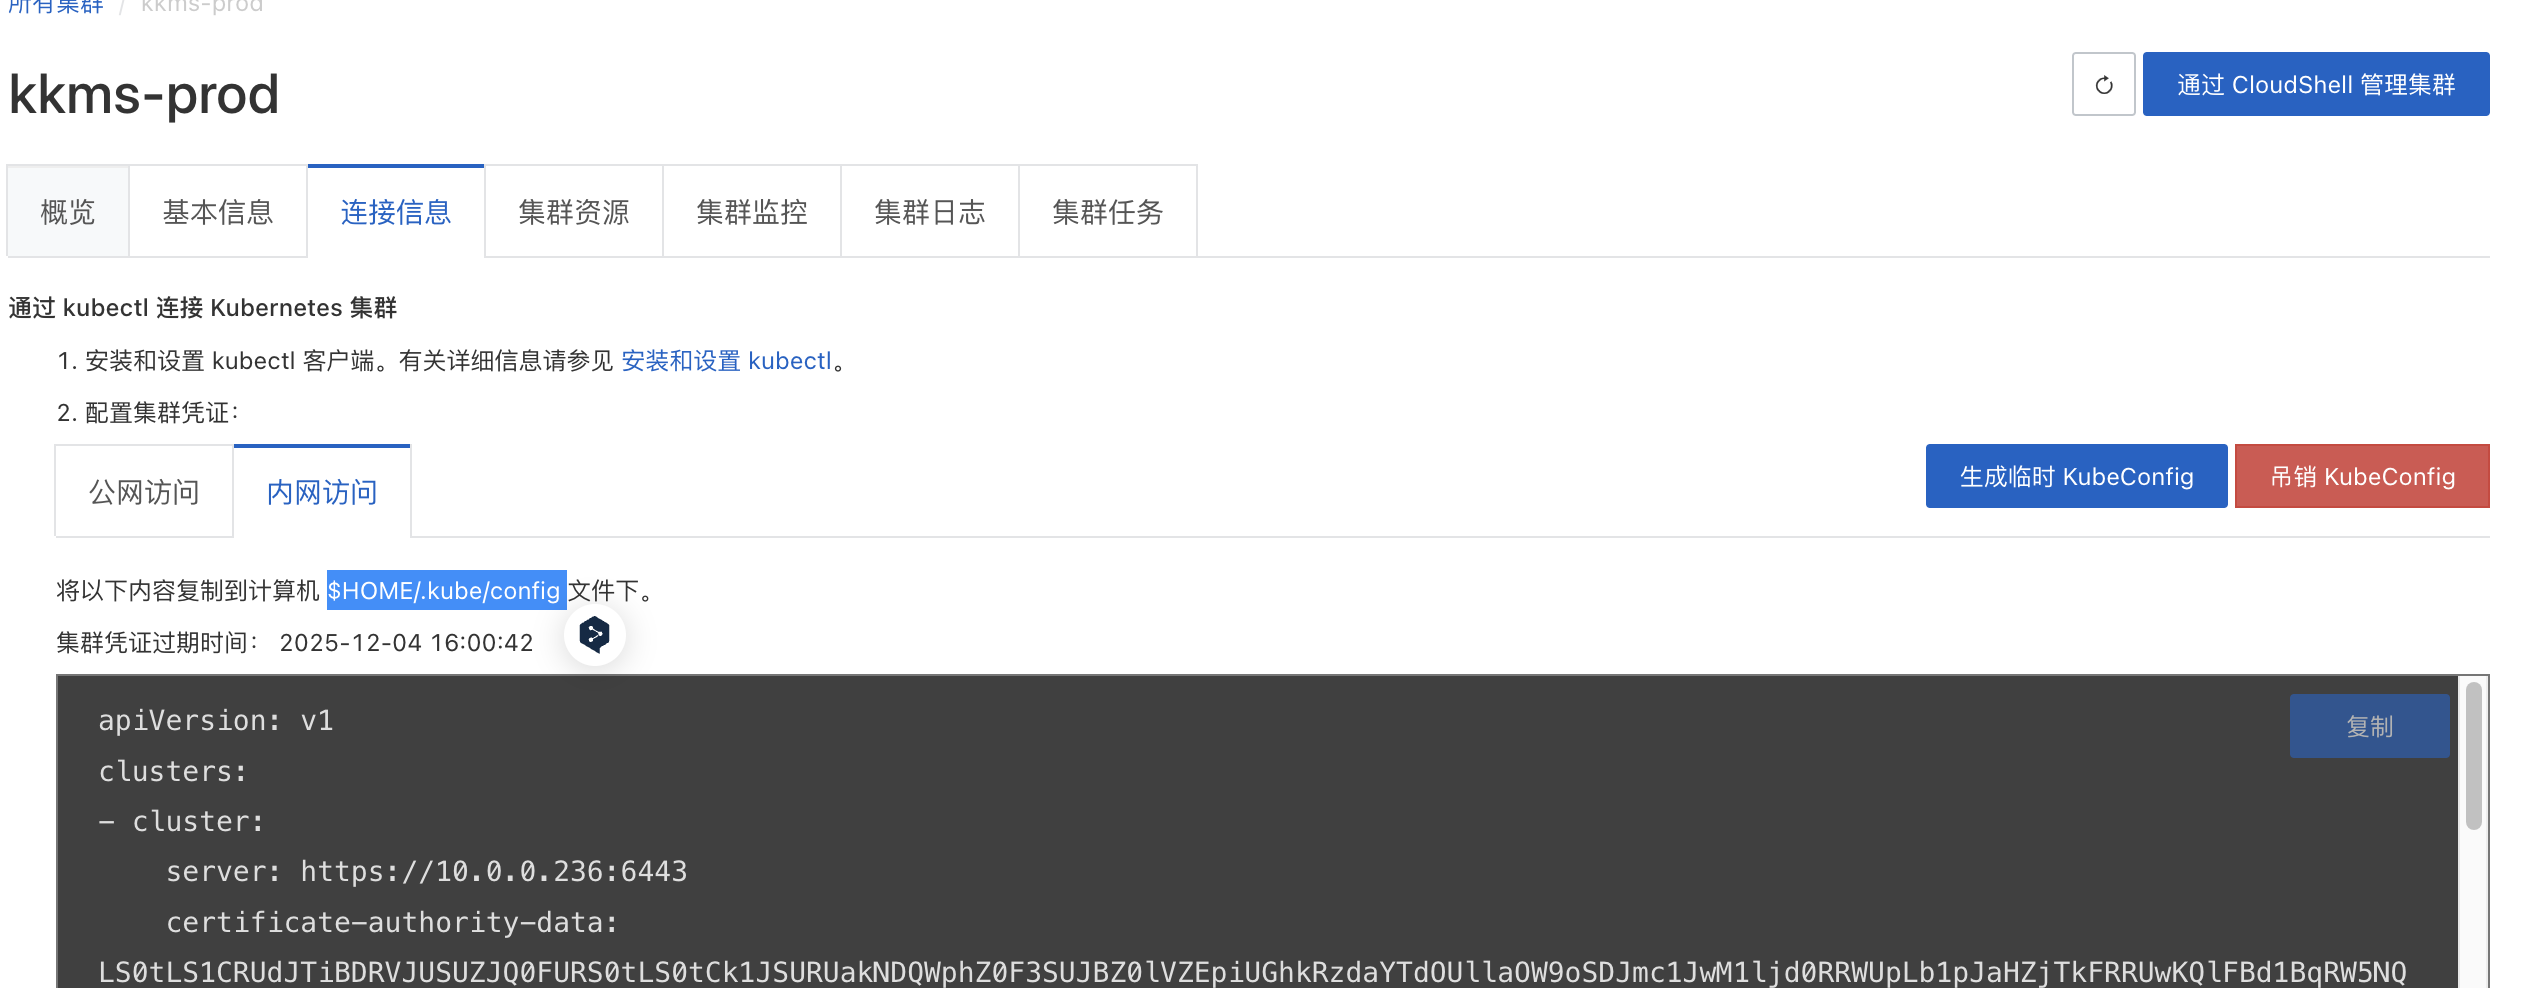Click 生成临时 KubeConfig button
The width and height of the screenshot is (2530, 988).
click(x=2075, y=476)
